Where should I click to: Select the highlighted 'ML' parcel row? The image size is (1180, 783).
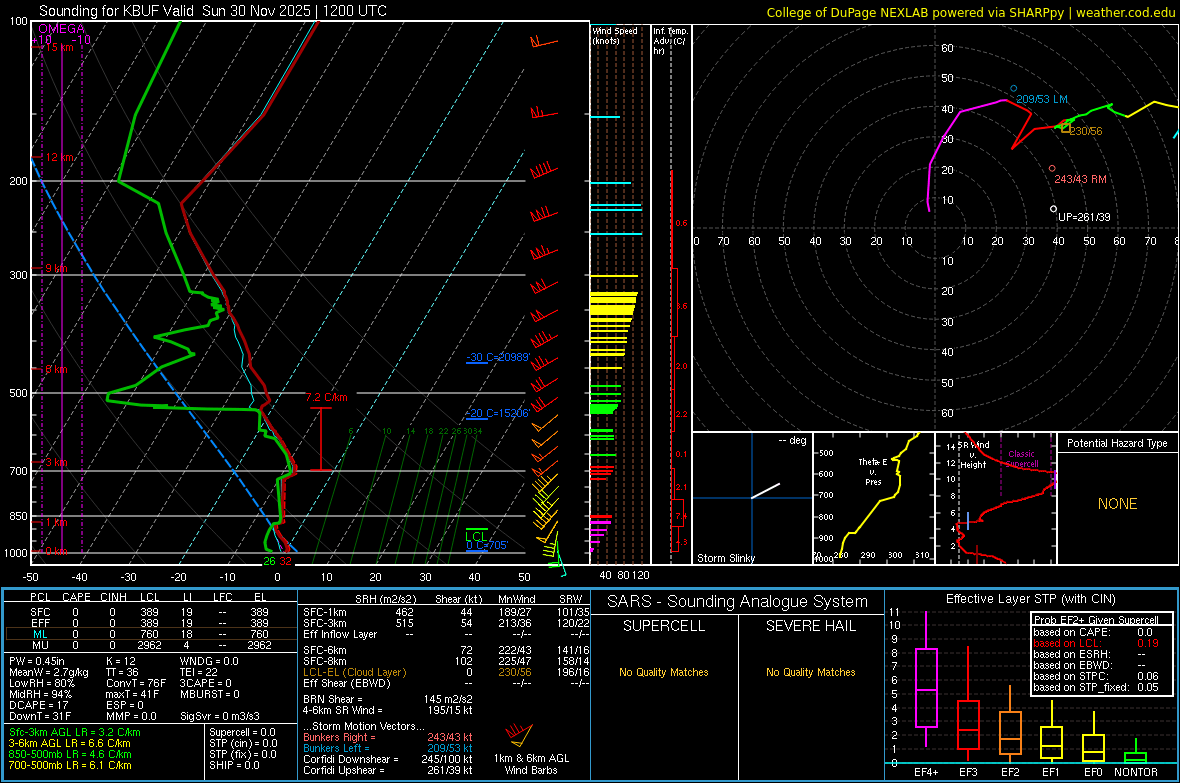pos(150,634)
